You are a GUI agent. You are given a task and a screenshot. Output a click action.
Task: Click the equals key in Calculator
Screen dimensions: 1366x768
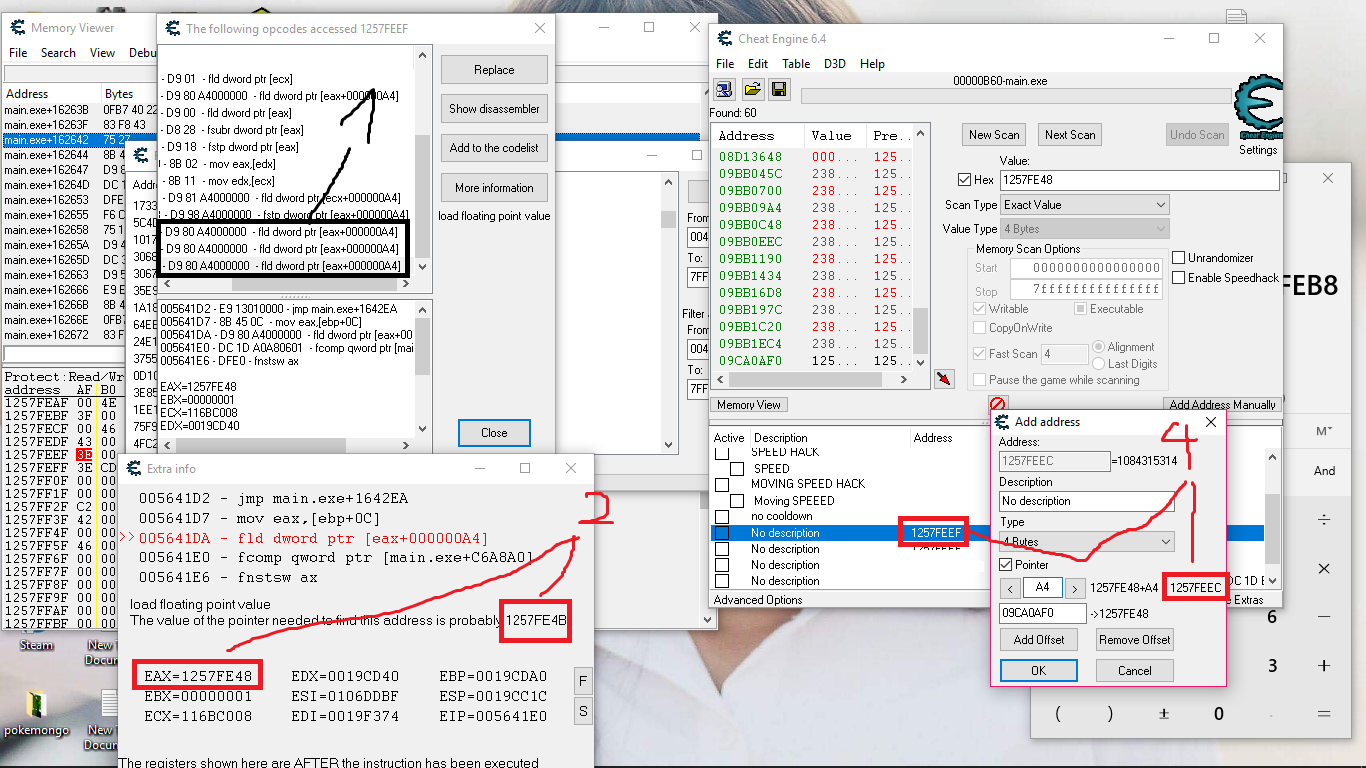click(1324, 714)
